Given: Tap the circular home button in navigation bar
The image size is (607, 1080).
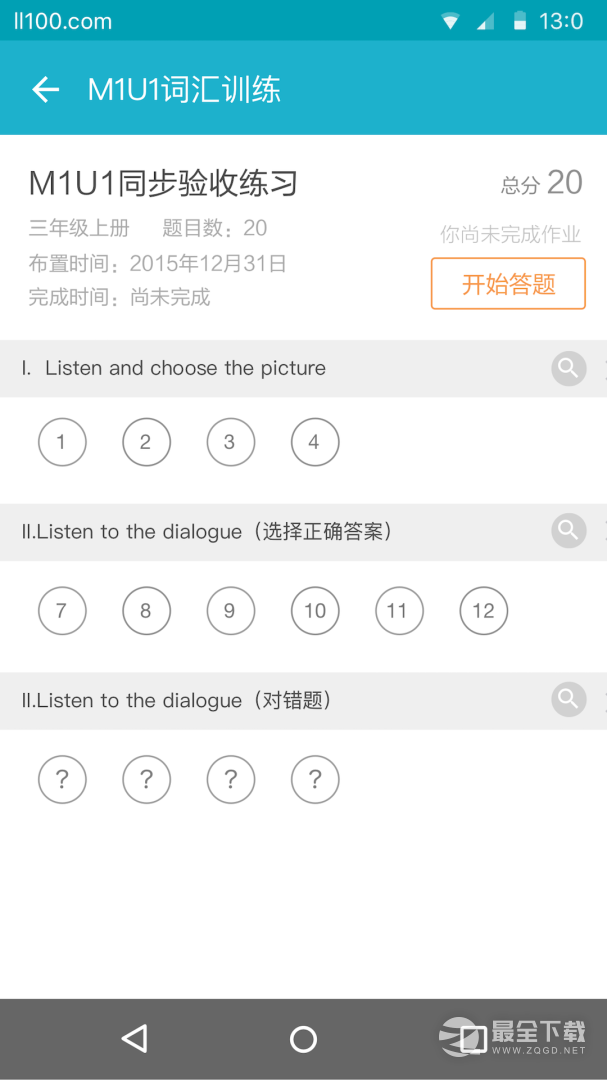Looking at the screenshot, I should [303, 1038].
